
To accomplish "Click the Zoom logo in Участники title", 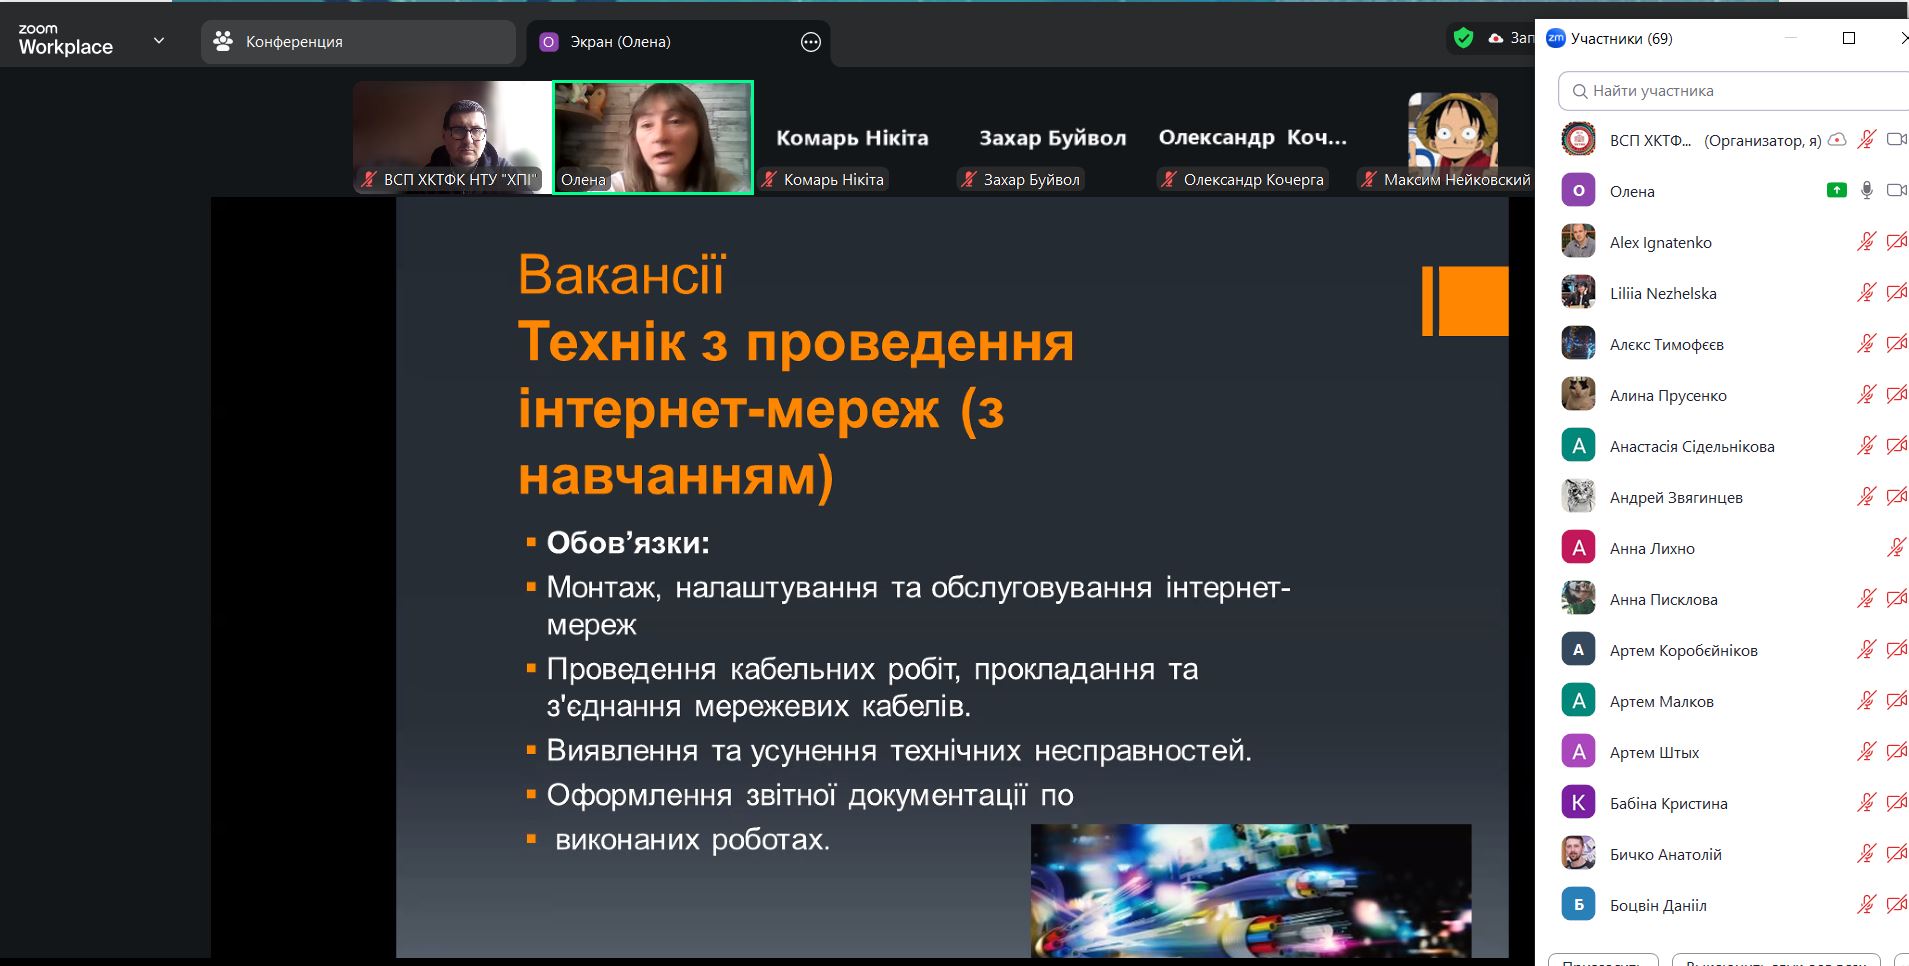I will click(1556, 38).
